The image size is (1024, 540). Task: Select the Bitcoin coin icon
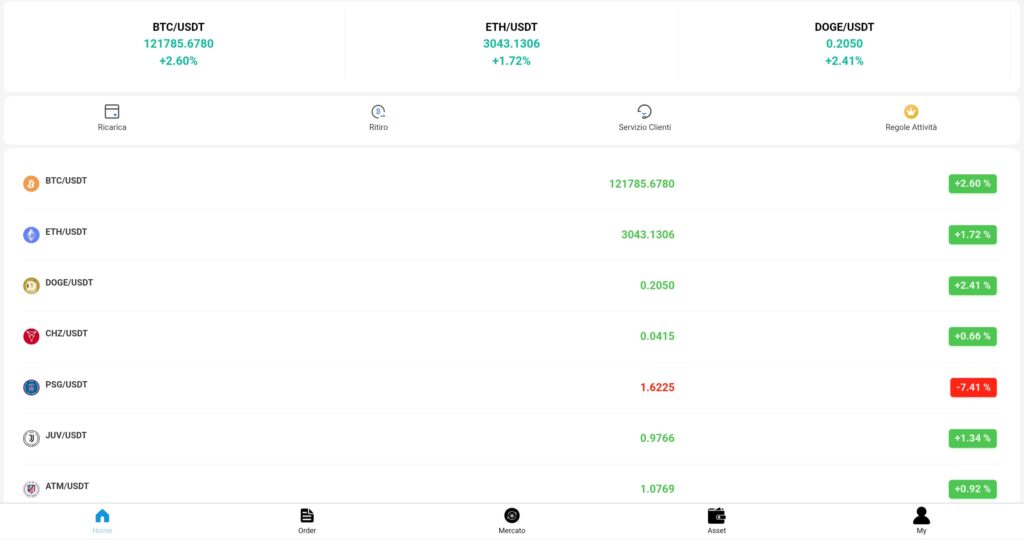(x=31, y=184)
